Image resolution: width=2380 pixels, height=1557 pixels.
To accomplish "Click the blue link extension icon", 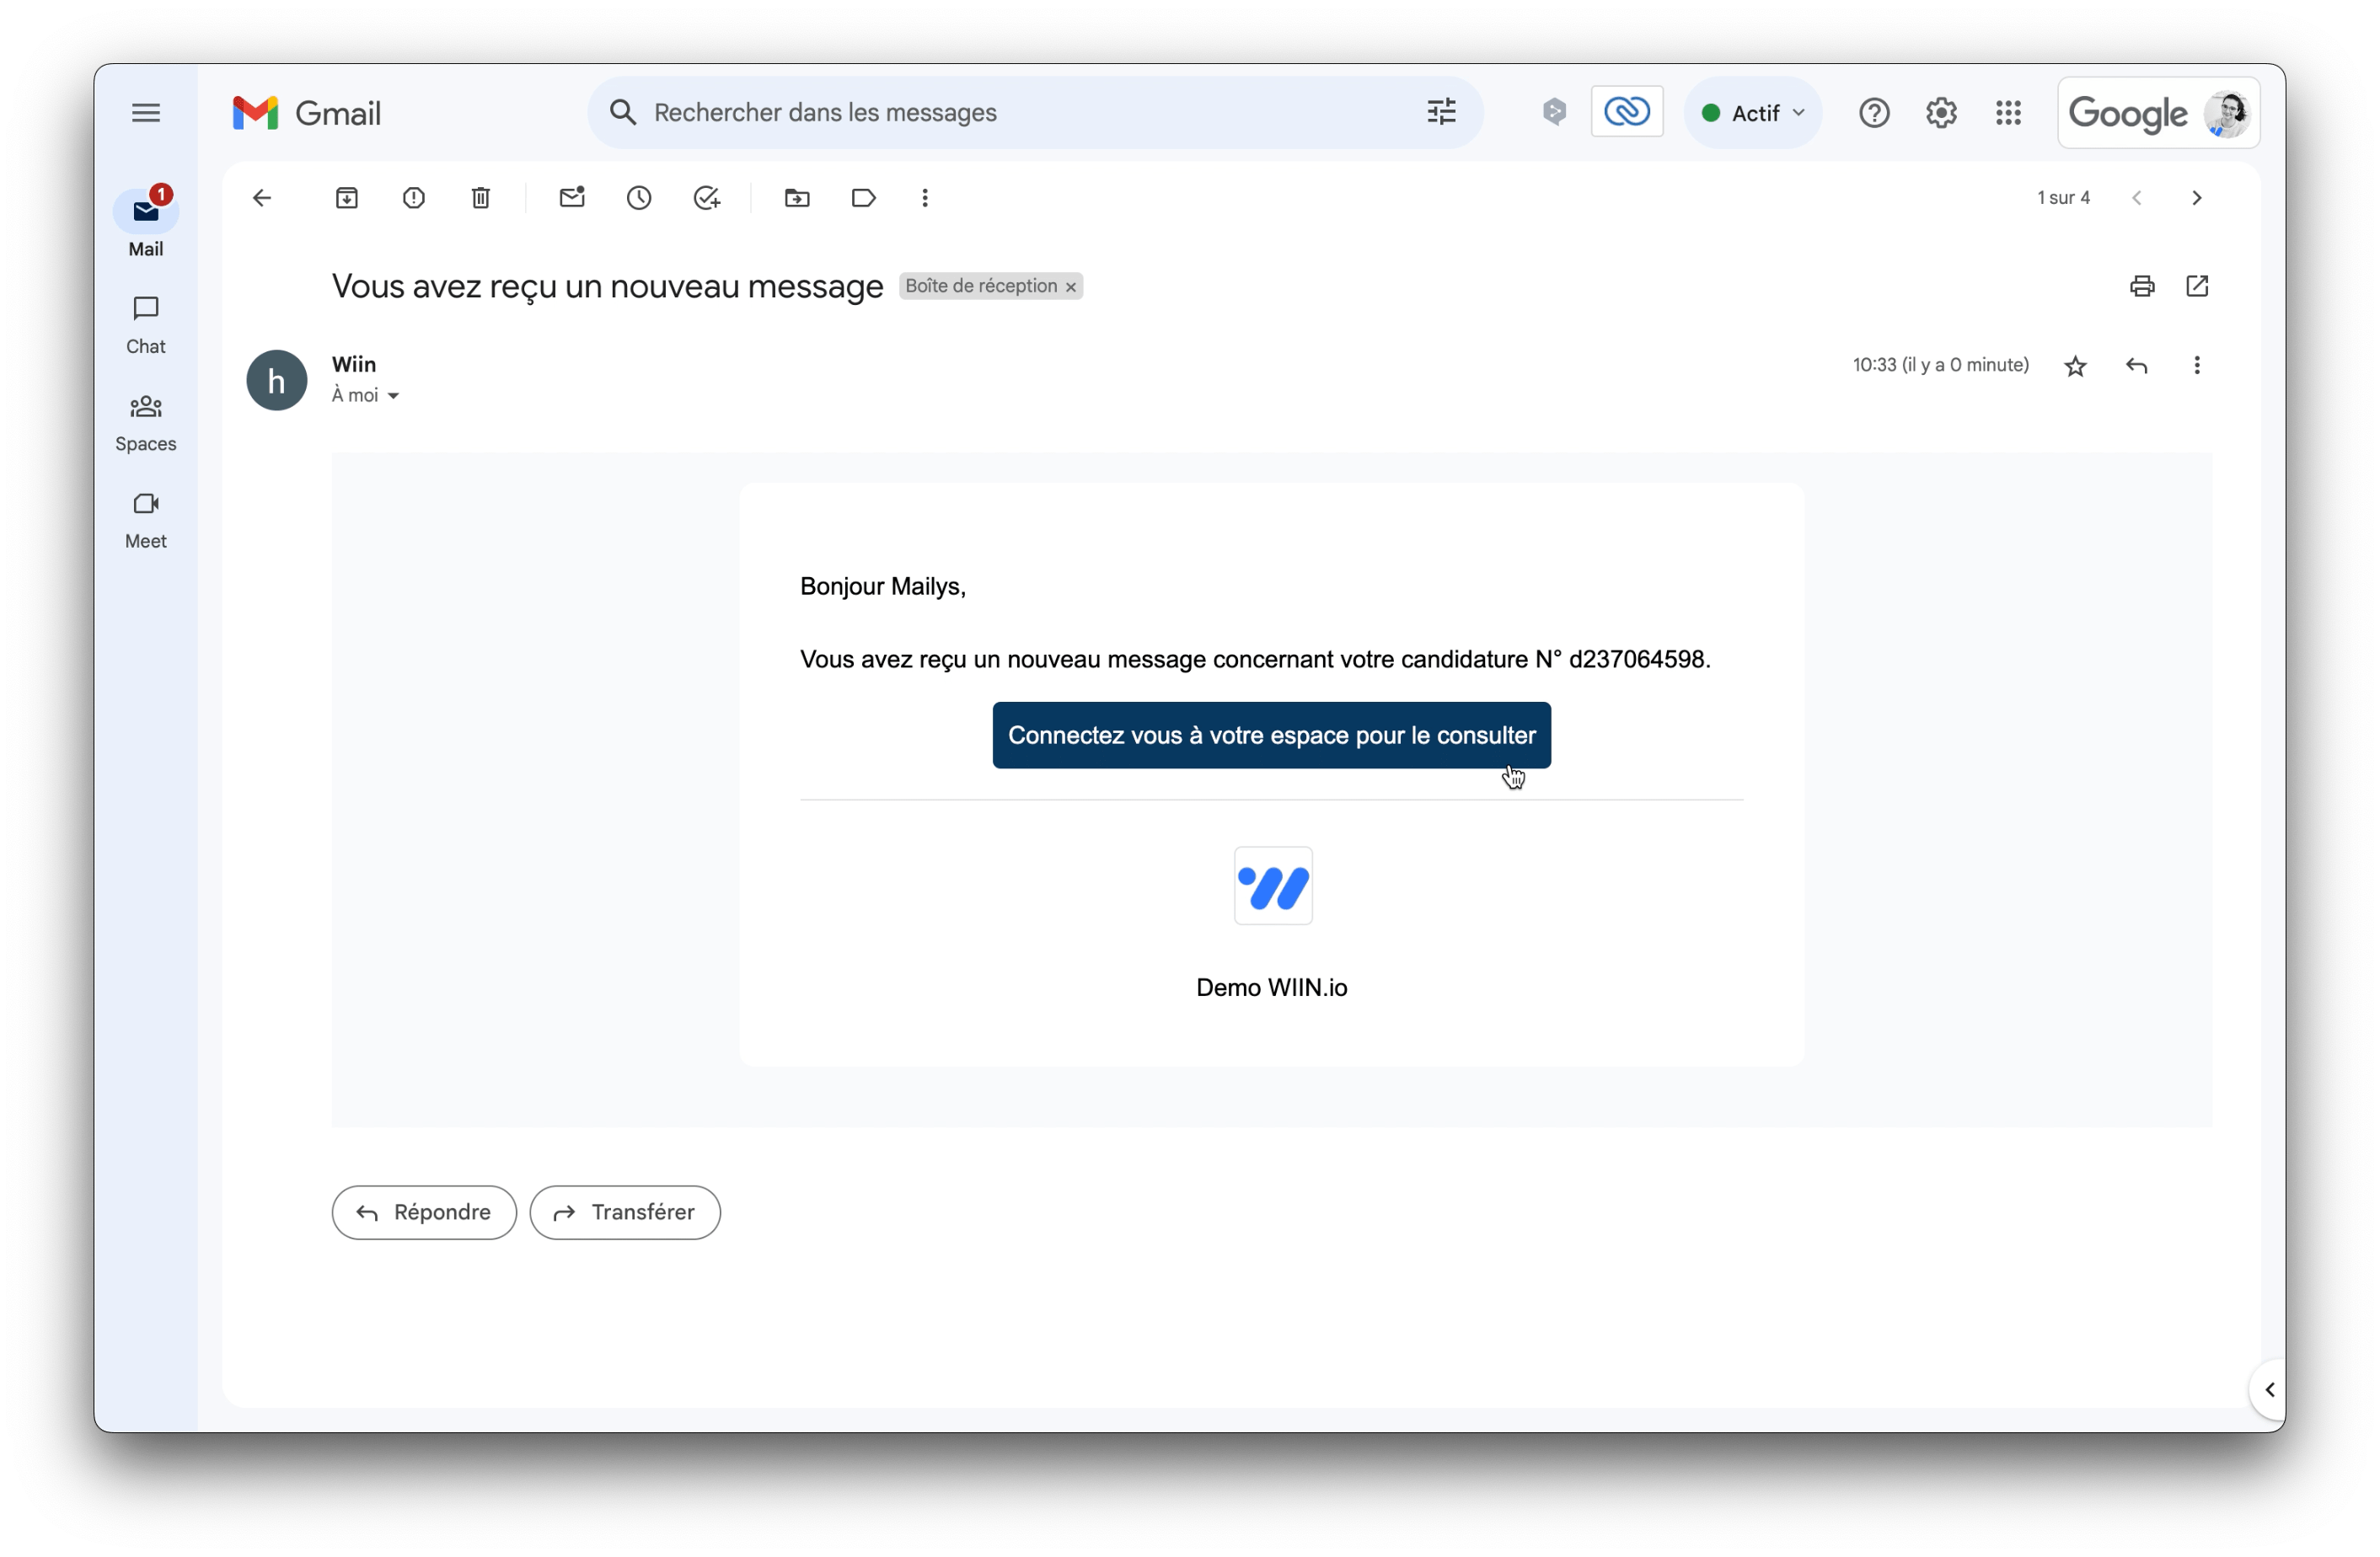I will 1627,112.
